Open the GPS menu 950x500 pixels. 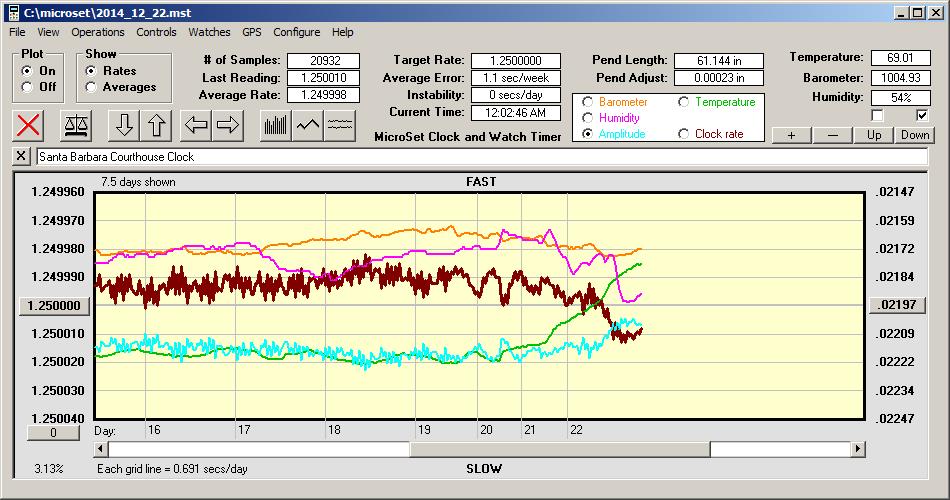click(251, 32)
